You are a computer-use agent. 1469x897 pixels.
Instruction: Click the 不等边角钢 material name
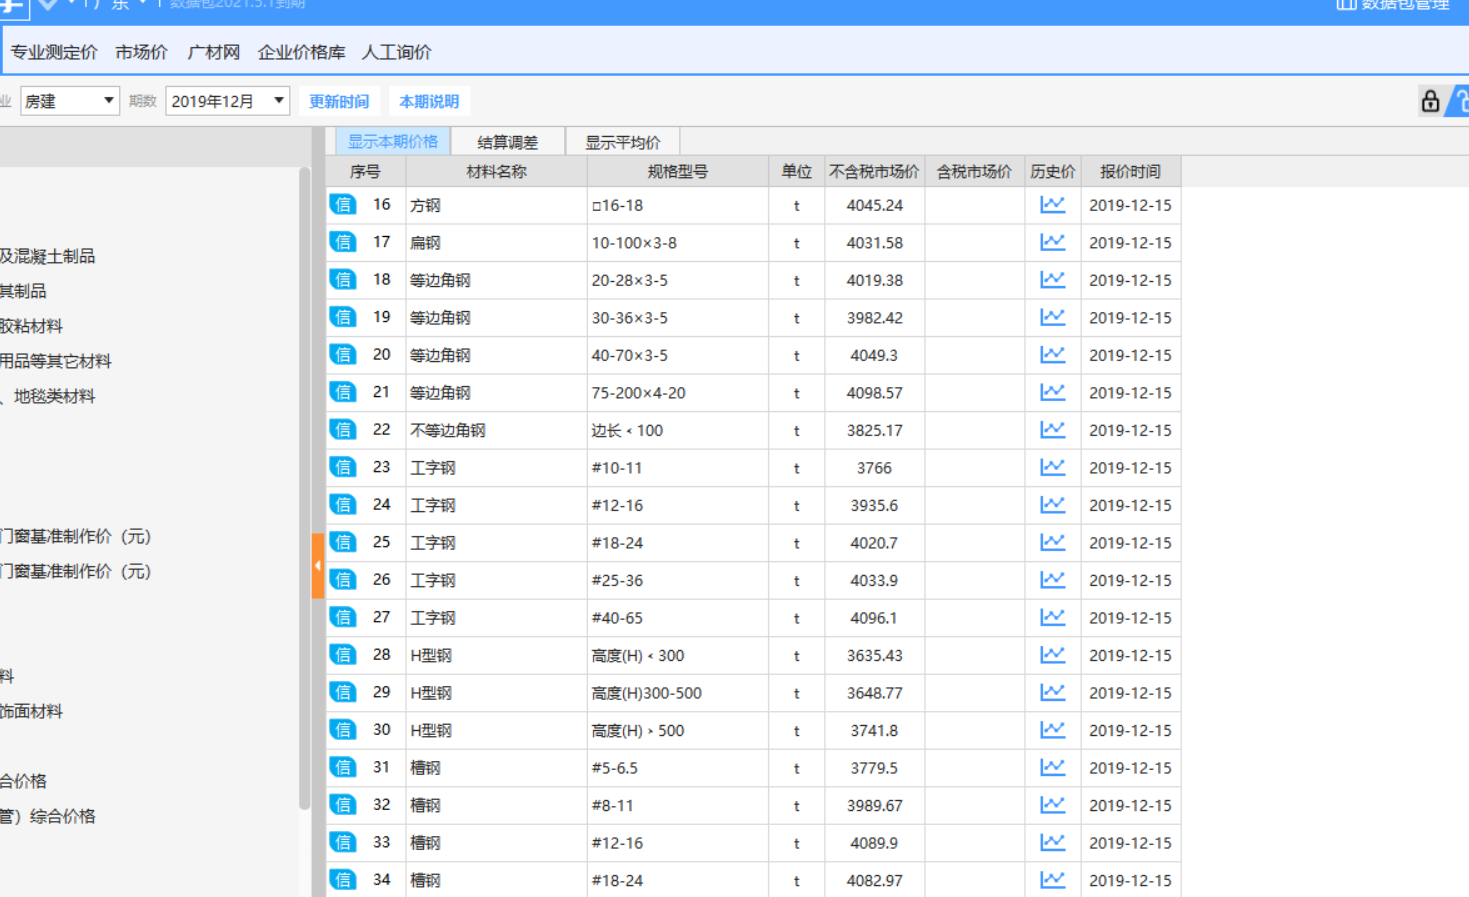coord(447,430)
